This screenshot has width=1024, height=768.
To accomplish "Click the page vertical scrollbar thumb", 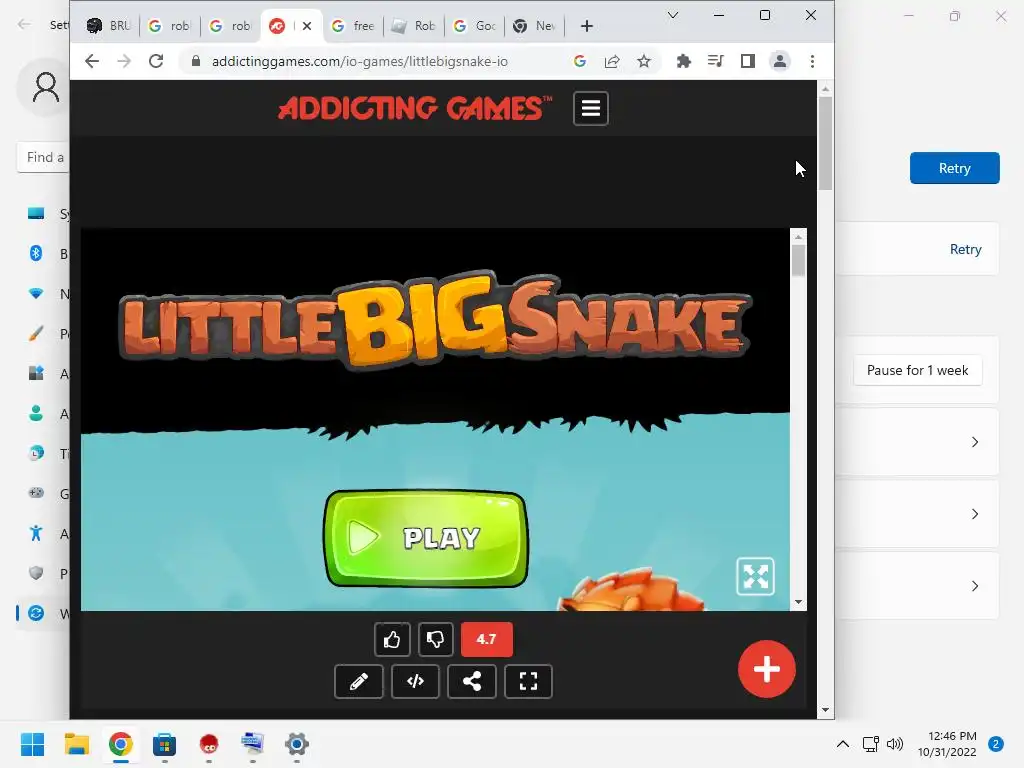I will (825, 144).
